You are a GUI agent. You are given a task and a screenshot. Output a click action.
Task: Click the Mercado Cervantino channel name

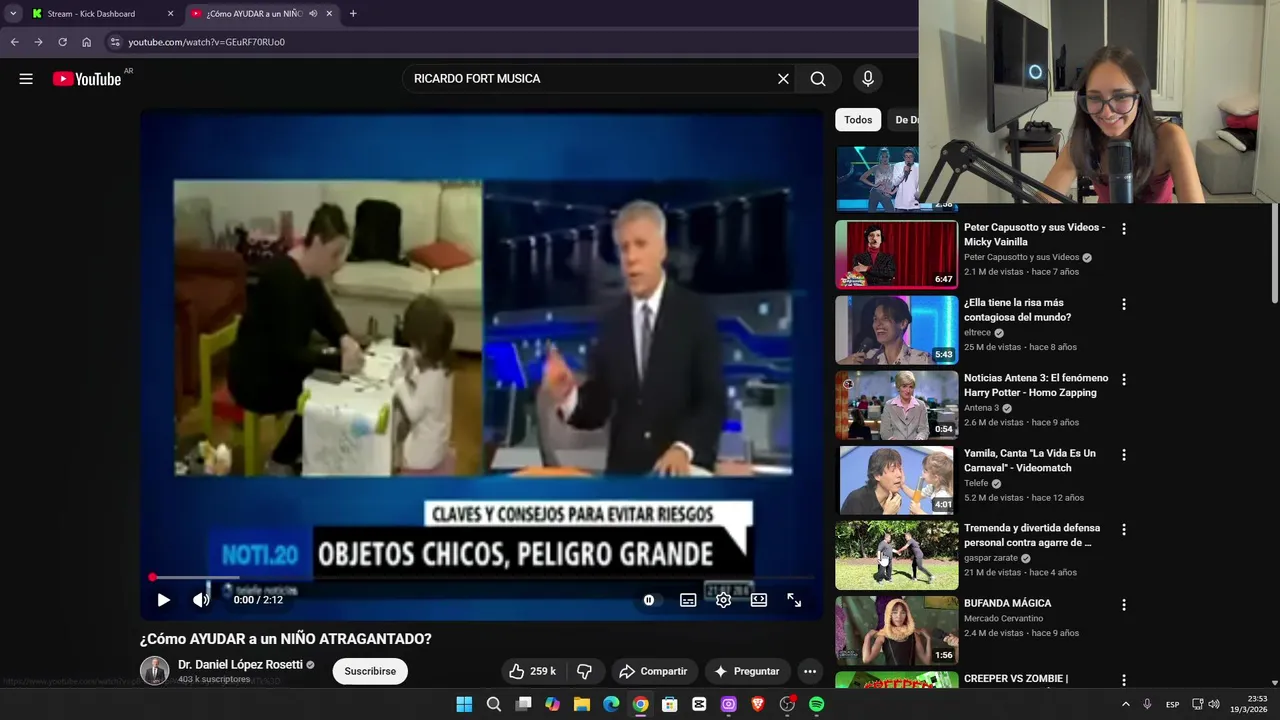point(1003,618)
